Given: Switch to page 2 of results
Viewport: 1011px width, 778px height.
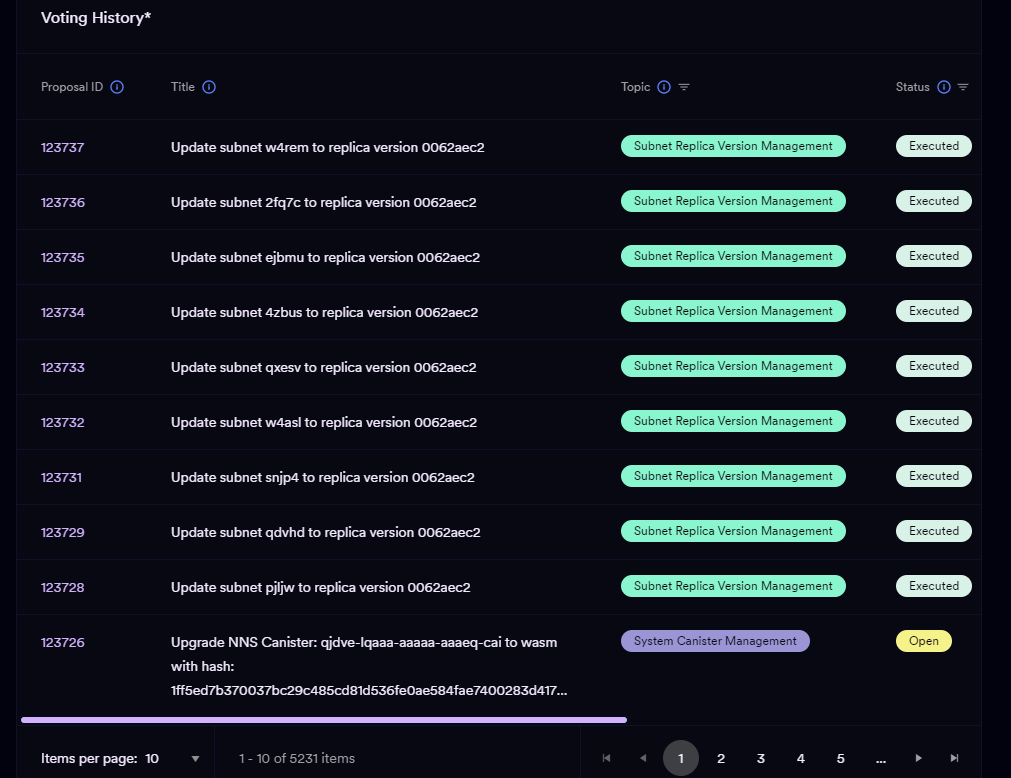Looking at the screenshot, I should [721, 759].
